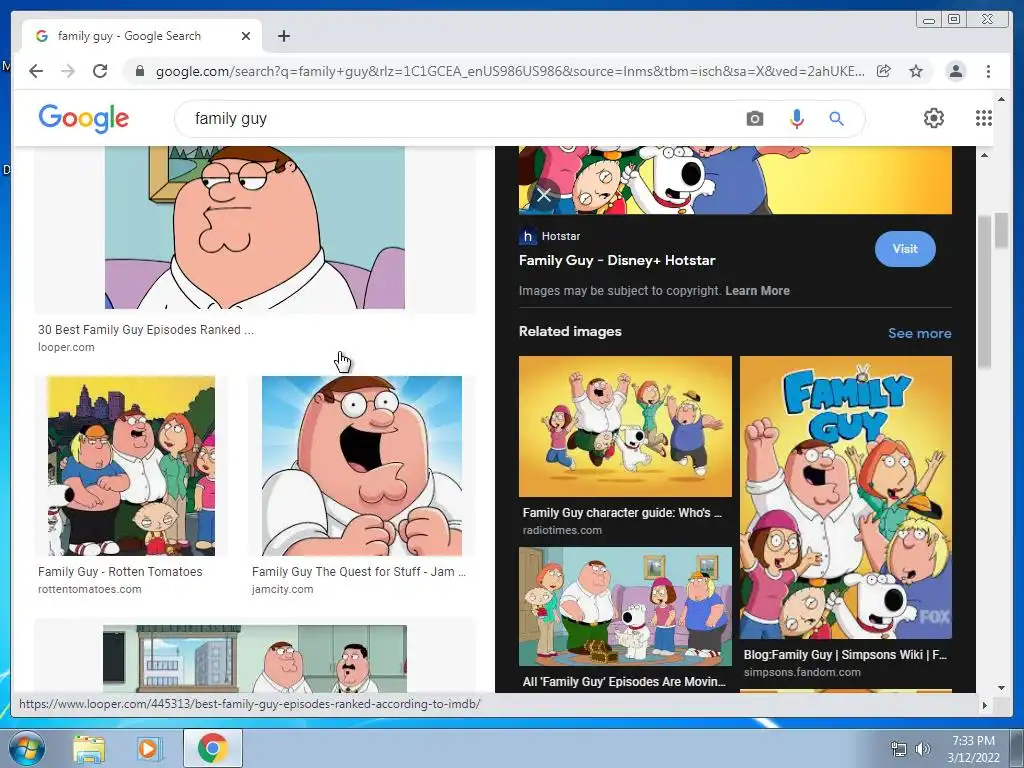1024x768 pixels.
Task: Close the image preview panel with the X
Action: tap(543, 194)
